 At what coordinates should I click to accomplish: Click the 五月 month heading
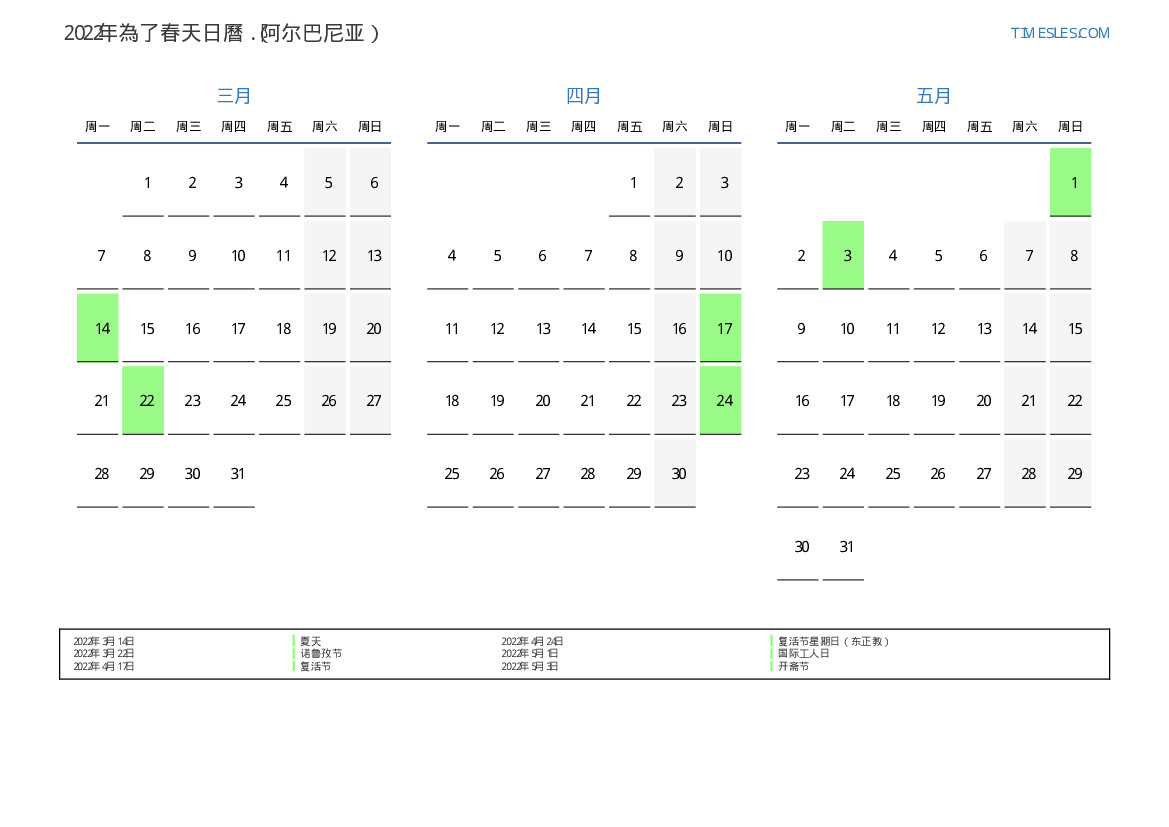tap(934, 96)
